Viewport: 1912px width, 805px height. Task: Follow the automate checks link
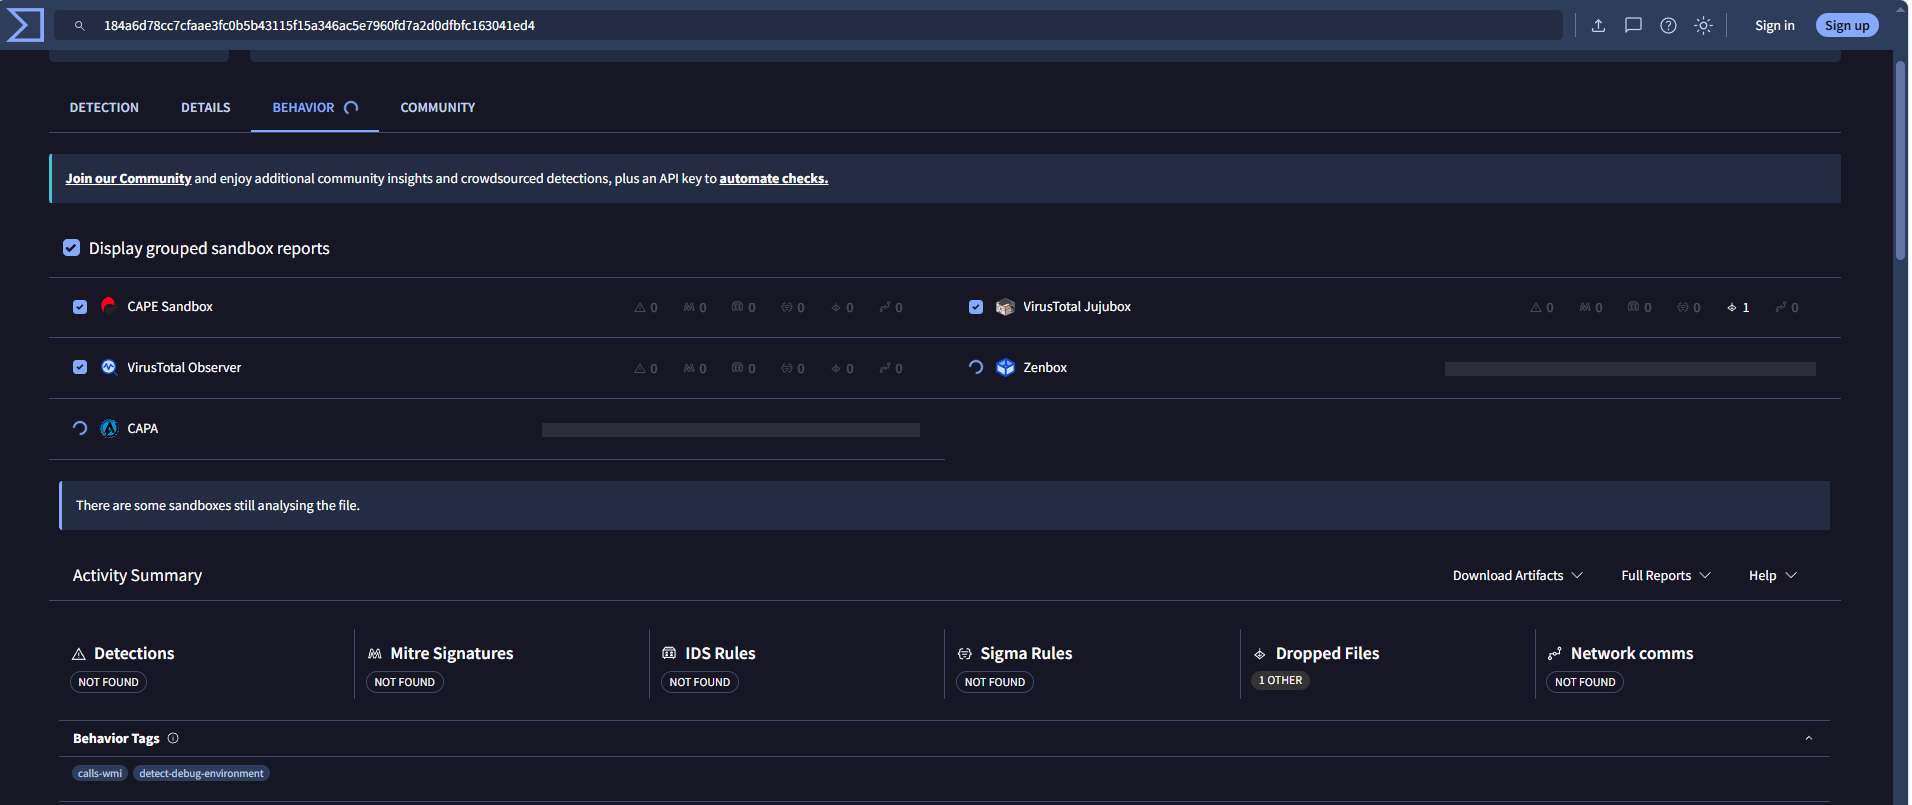(773, 179)
